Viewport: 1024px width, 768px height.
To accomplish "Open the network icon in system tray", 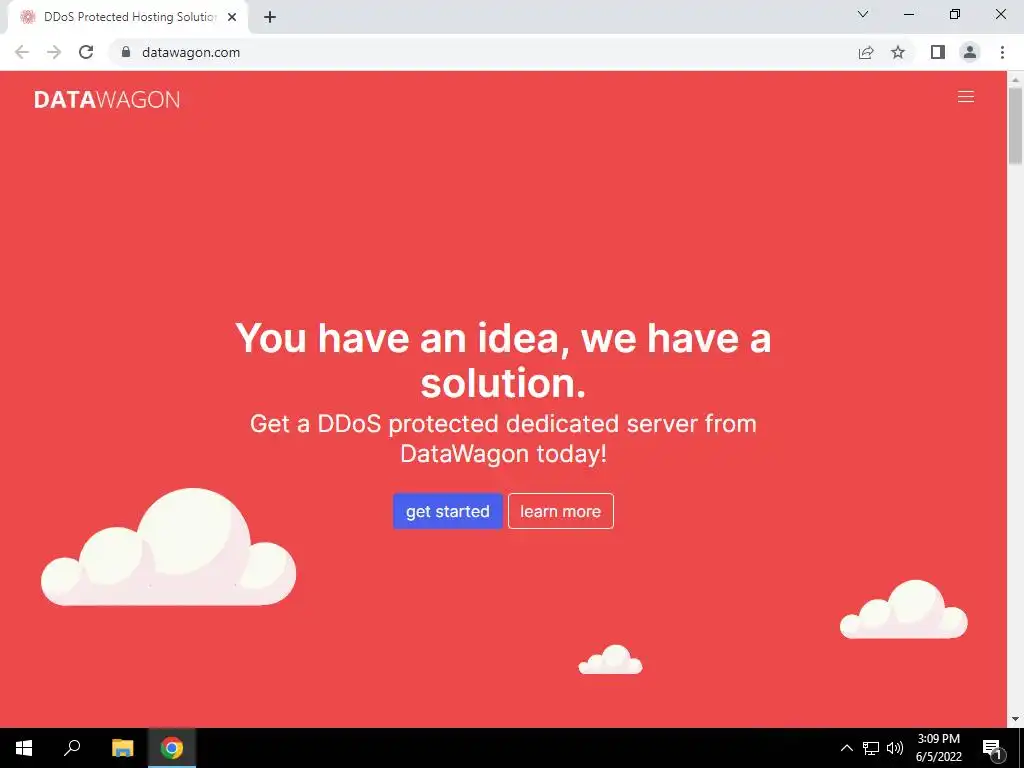I will [x=871, y=748].
